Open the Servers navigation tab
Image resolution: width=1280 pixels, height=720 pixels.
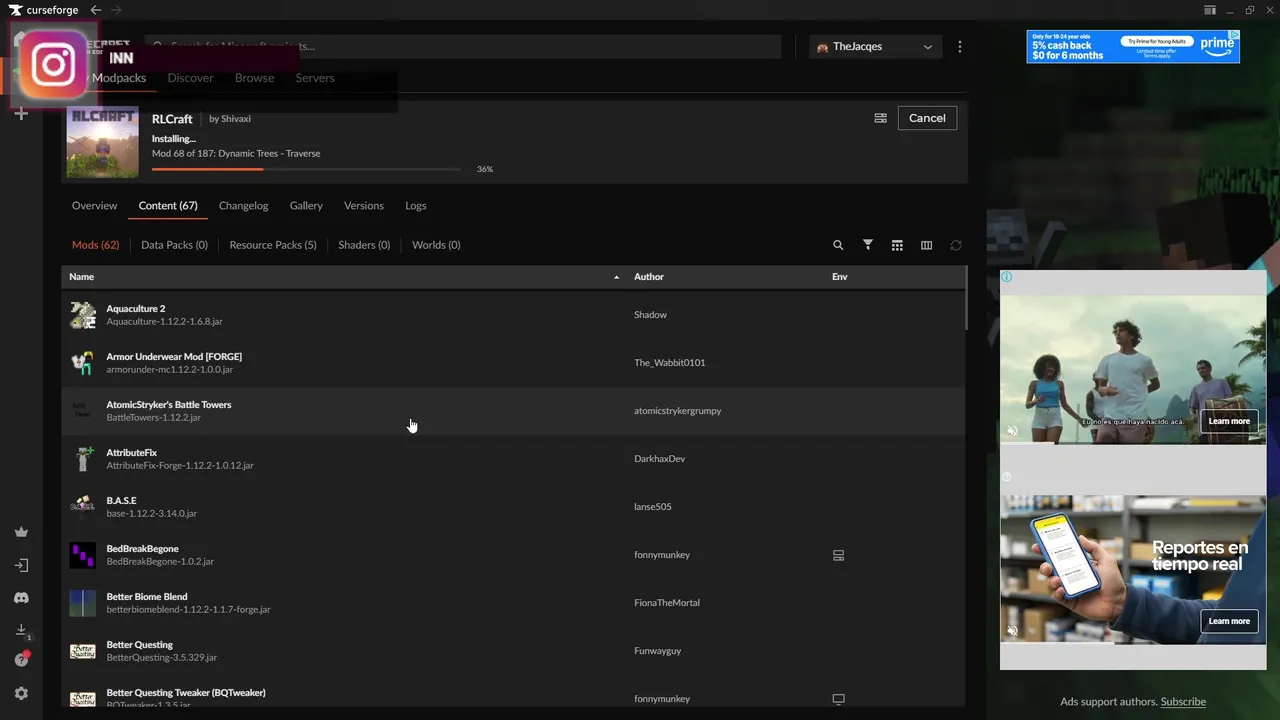[x=315, y=78]
